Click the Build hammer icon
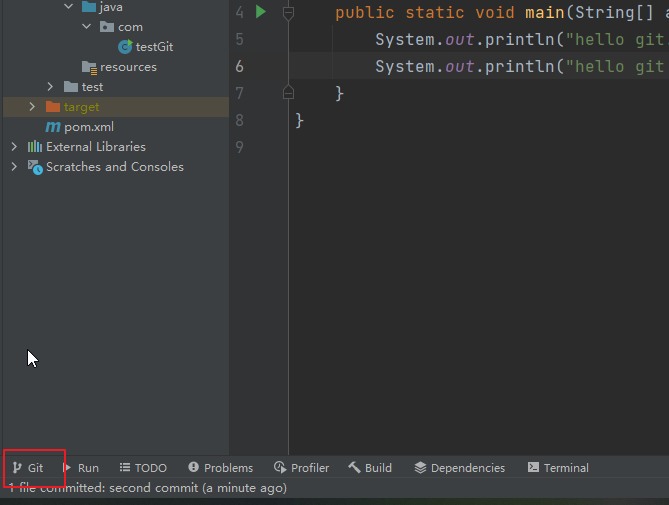This screenshot has height=505, width=669. coord(354,467)
